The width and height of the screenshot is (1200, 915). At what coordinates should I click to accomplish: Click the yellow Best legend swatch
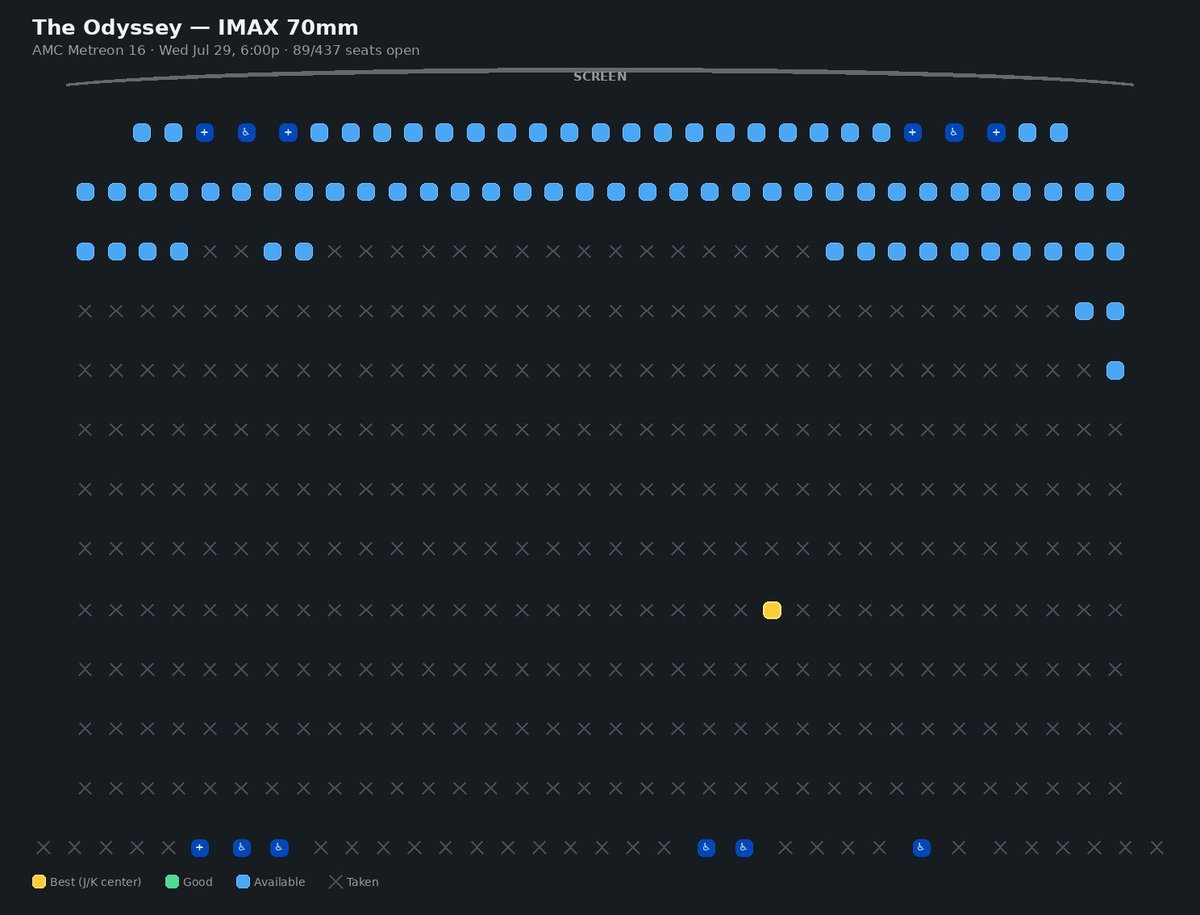pyautogui.click(x=39, y=882)
